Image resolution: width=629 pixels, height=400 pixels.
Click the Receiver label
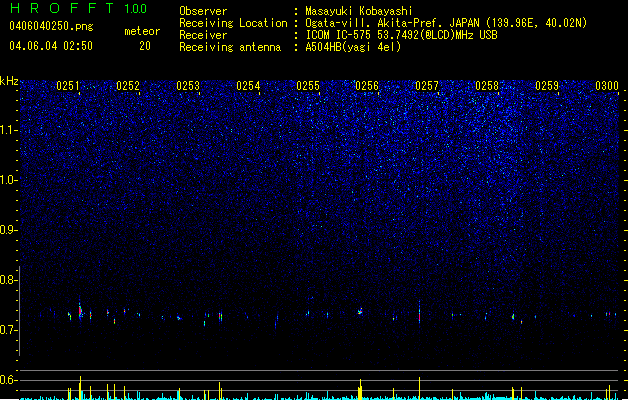click(x=203, y=35)
